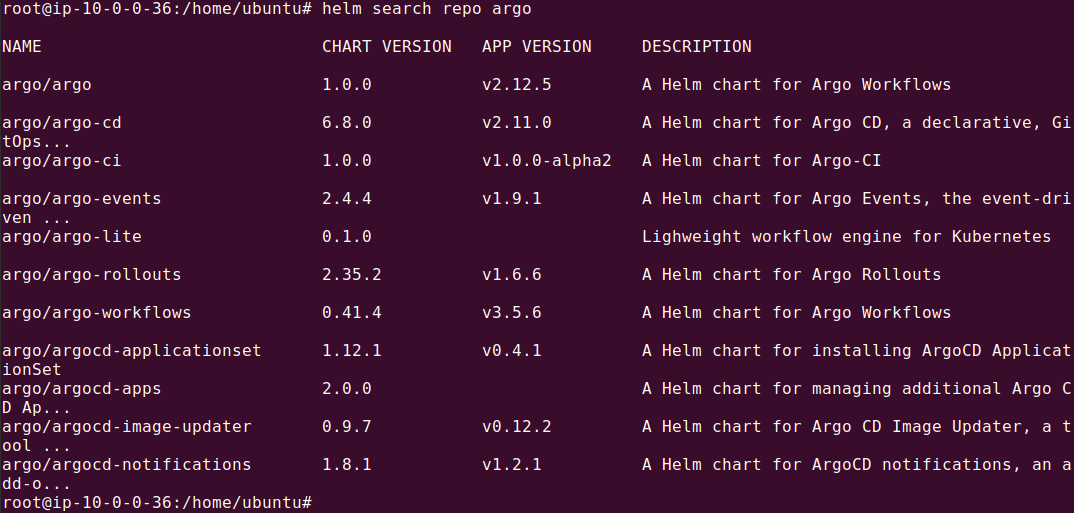
Task: Click app version v1.0.0-alpha2
Action: pyautogui.click(x=546, y=161)
